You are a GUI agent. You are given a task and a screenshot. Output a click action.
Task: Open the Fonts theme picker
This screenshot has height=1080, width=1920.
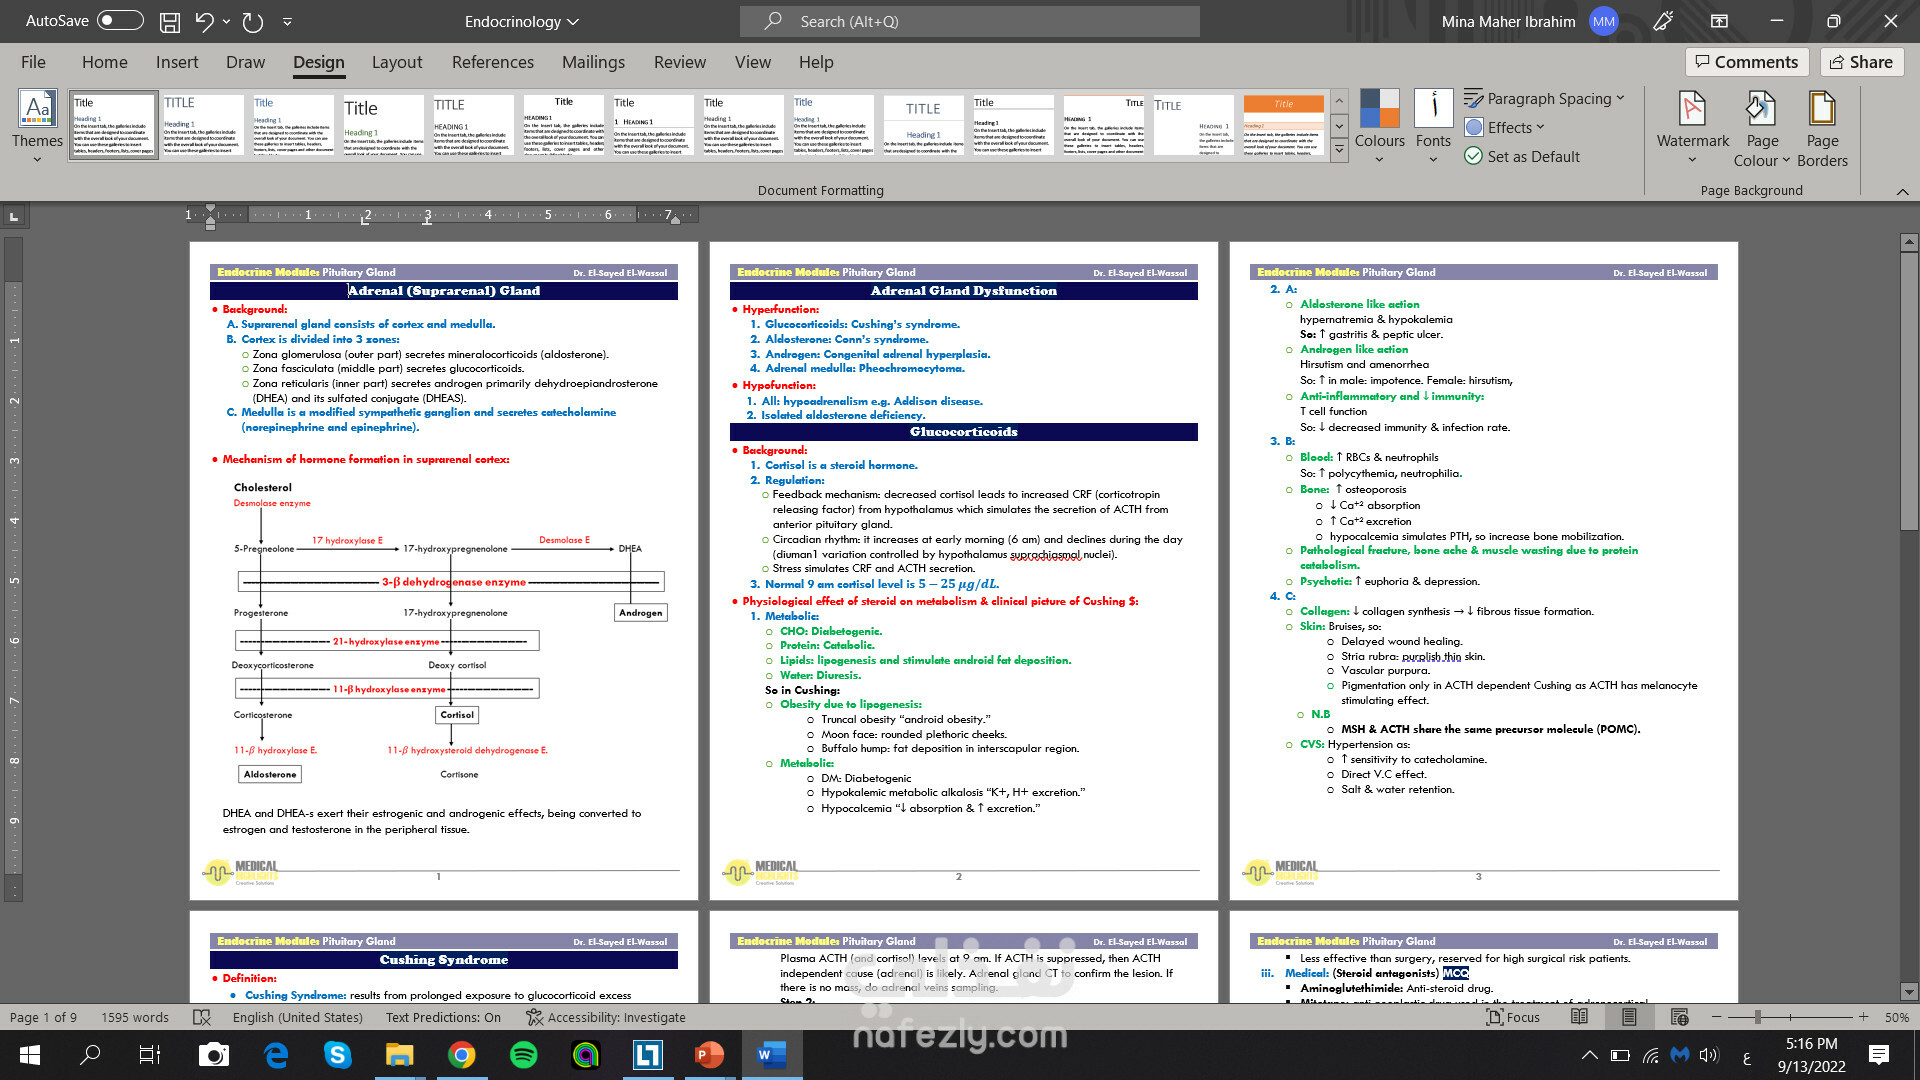(x=1433, y=128)
